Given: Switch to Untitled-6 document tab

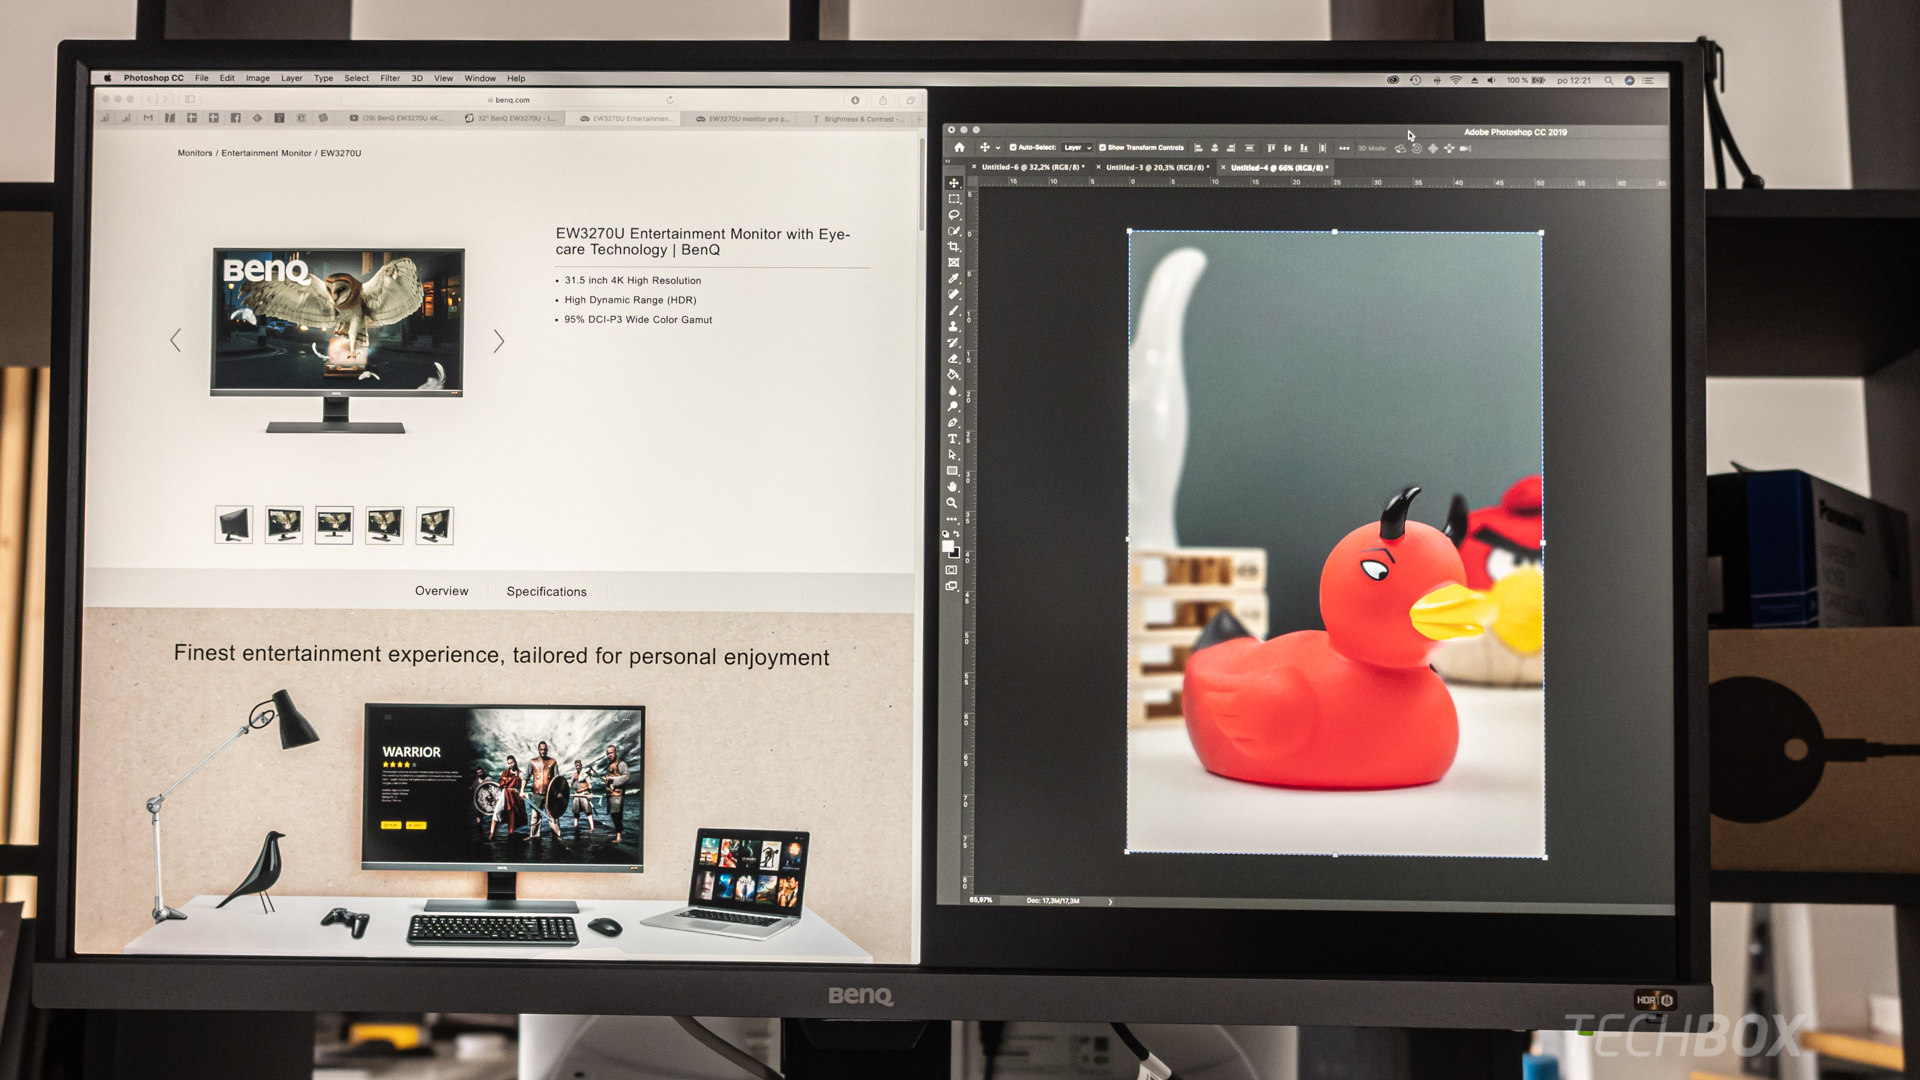Looking at the screenshot, I should coord(1032,168).
